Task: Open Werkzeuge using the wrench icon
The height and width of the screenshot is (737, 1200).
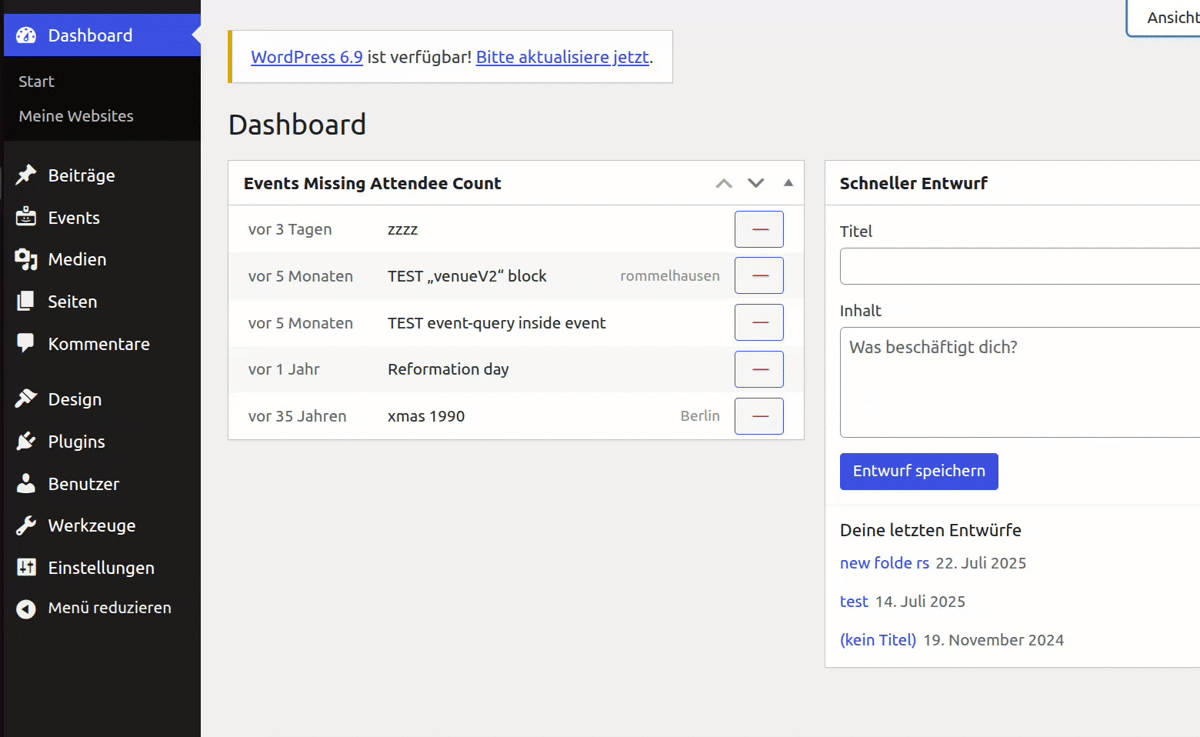Action: tap(26, 525)
